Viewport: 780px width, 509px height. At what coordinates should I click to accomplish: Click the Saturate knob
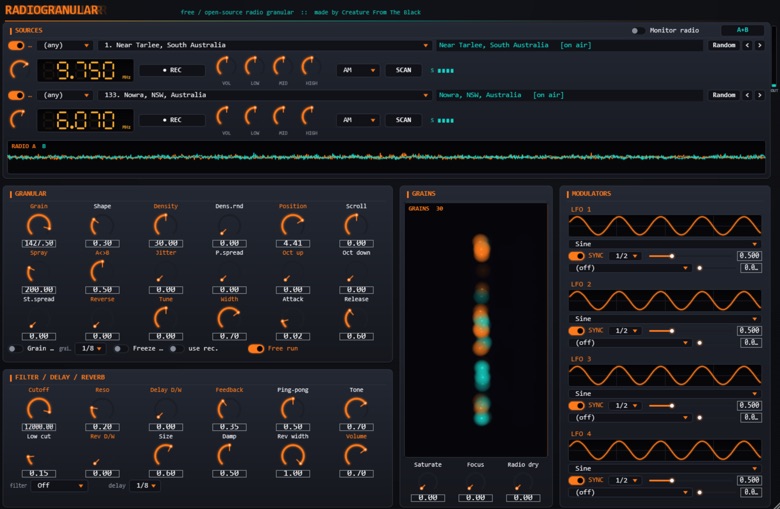pos(427,482)
